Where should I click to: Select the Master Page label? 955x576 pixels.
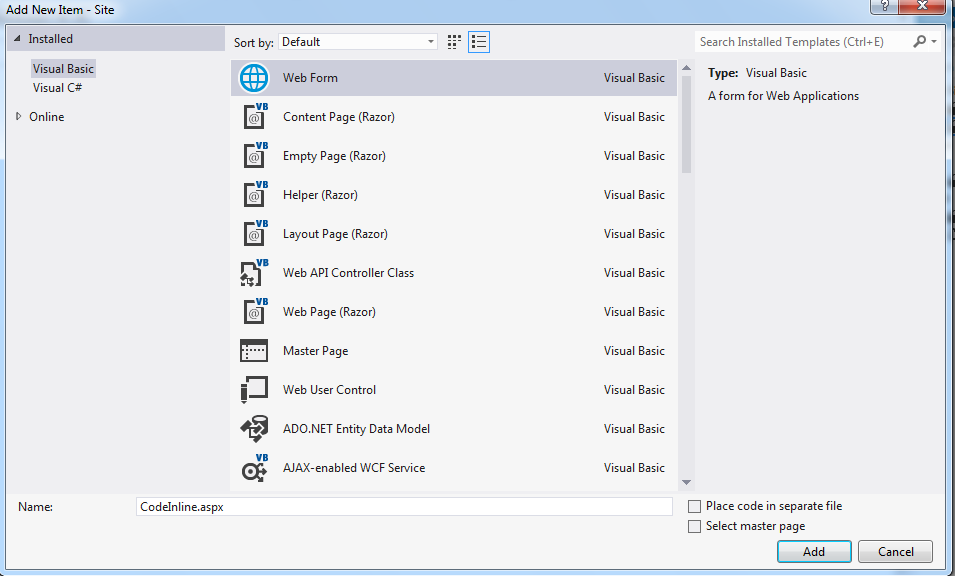click(x=315, y=351)
